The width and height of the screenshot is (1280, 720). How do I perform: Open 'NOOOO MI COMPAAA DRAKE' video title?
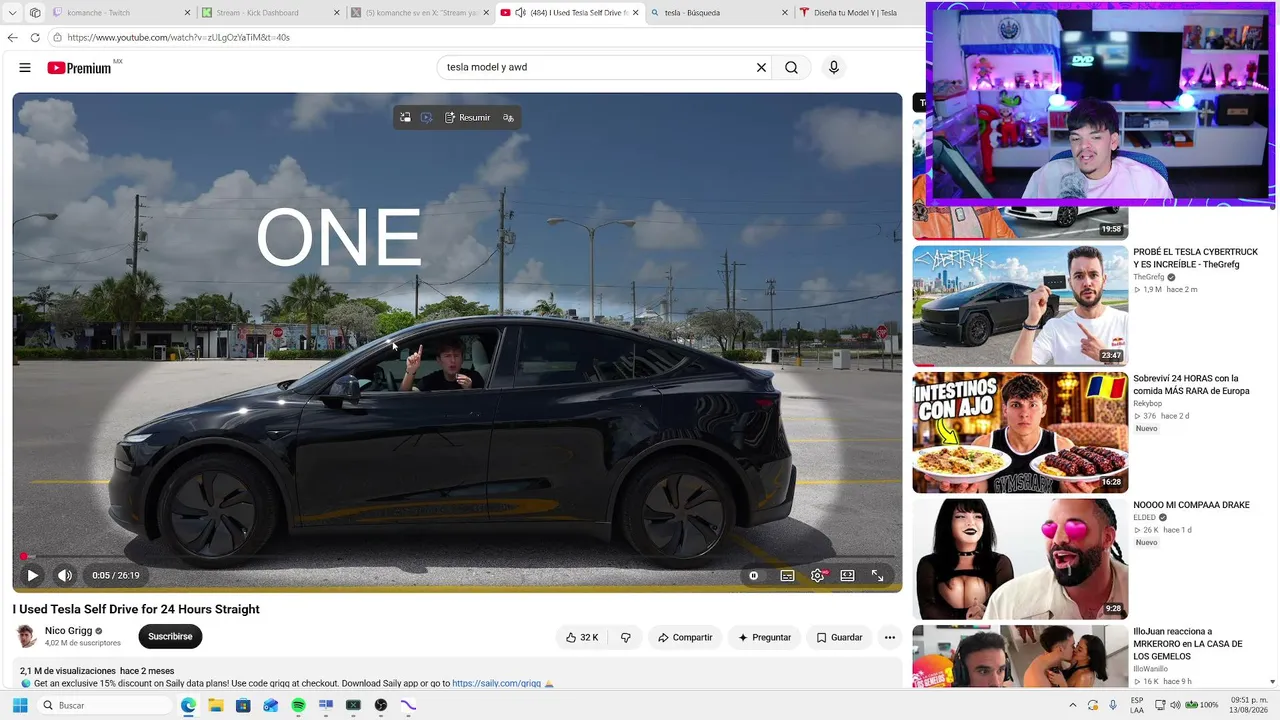[1191, 505]
